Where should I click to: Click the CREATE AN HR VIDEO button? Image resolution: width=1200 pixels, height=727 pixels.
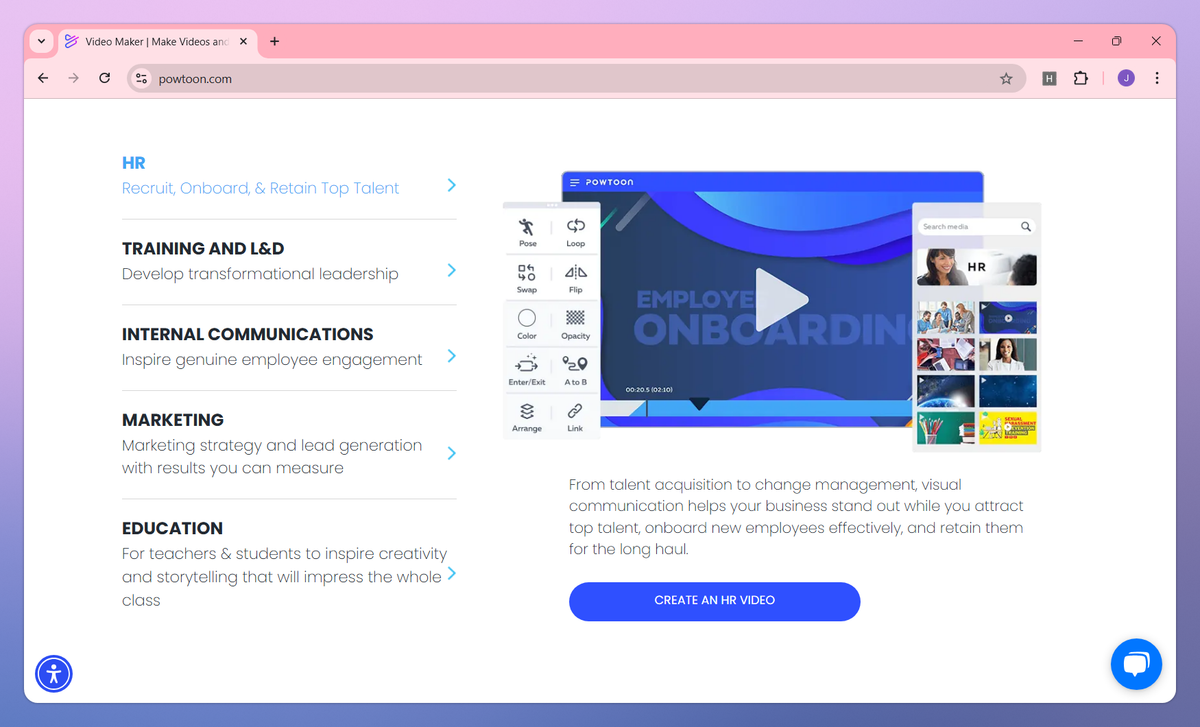point(715,601)
